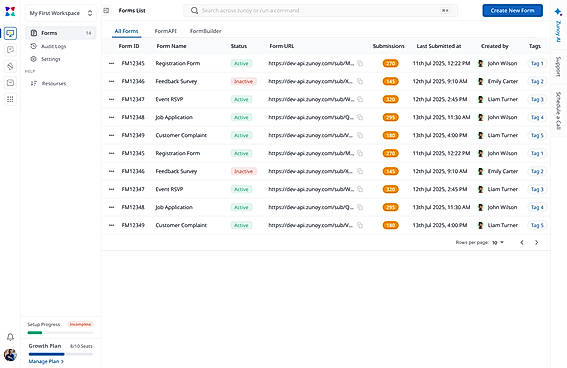Click Tag 5 on second Customer Complaint row
The height and width of the screenshot is (368, 567).
(x=537, y=225)
